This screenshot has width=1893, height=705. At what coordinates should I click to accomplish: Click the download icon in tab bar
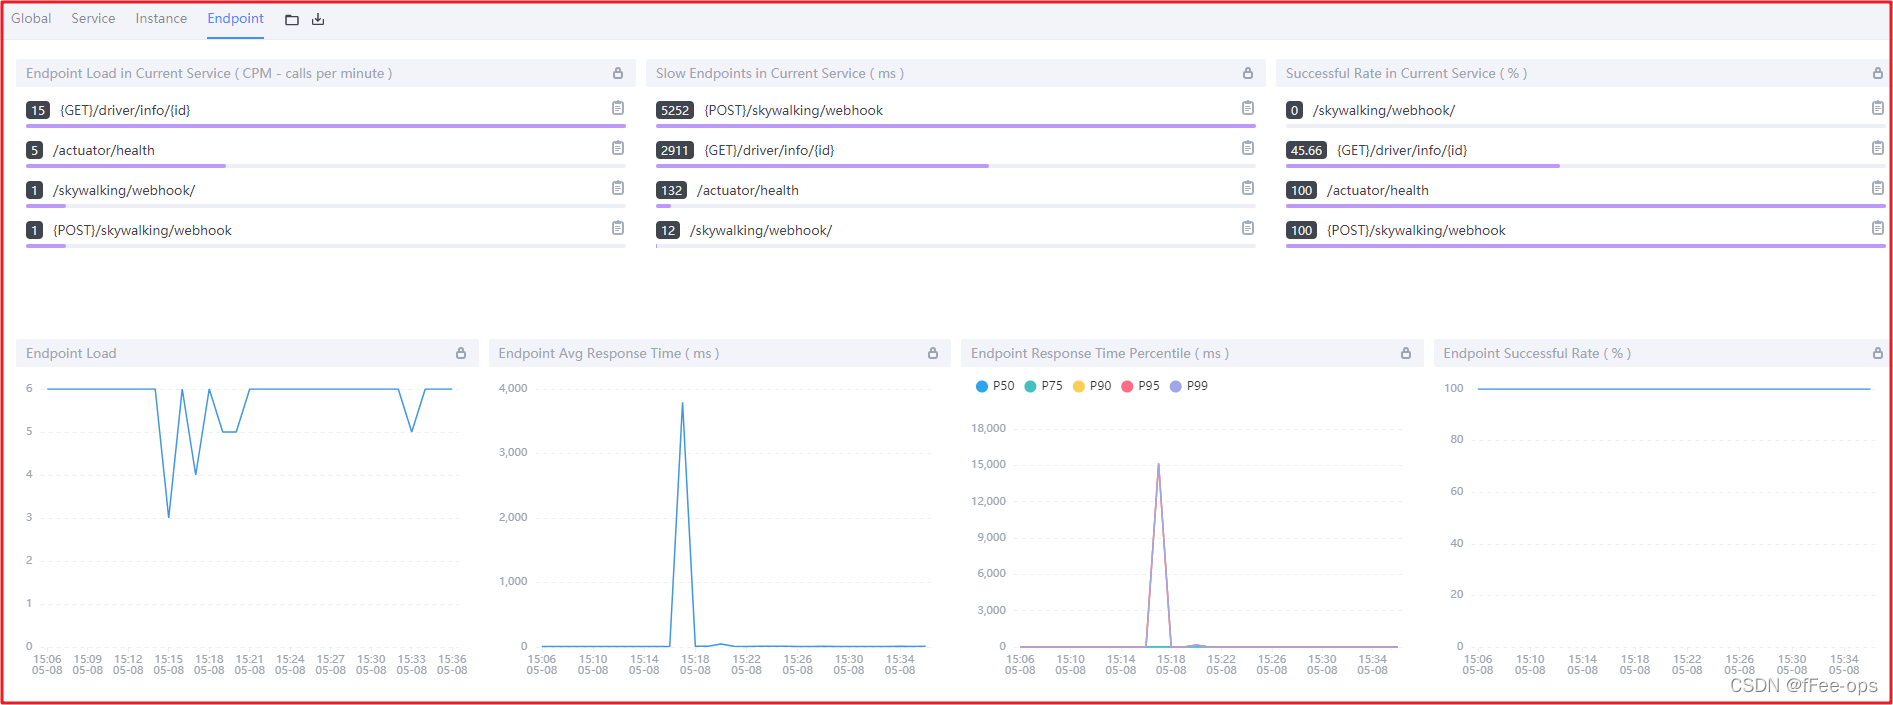tap(318, 20)
